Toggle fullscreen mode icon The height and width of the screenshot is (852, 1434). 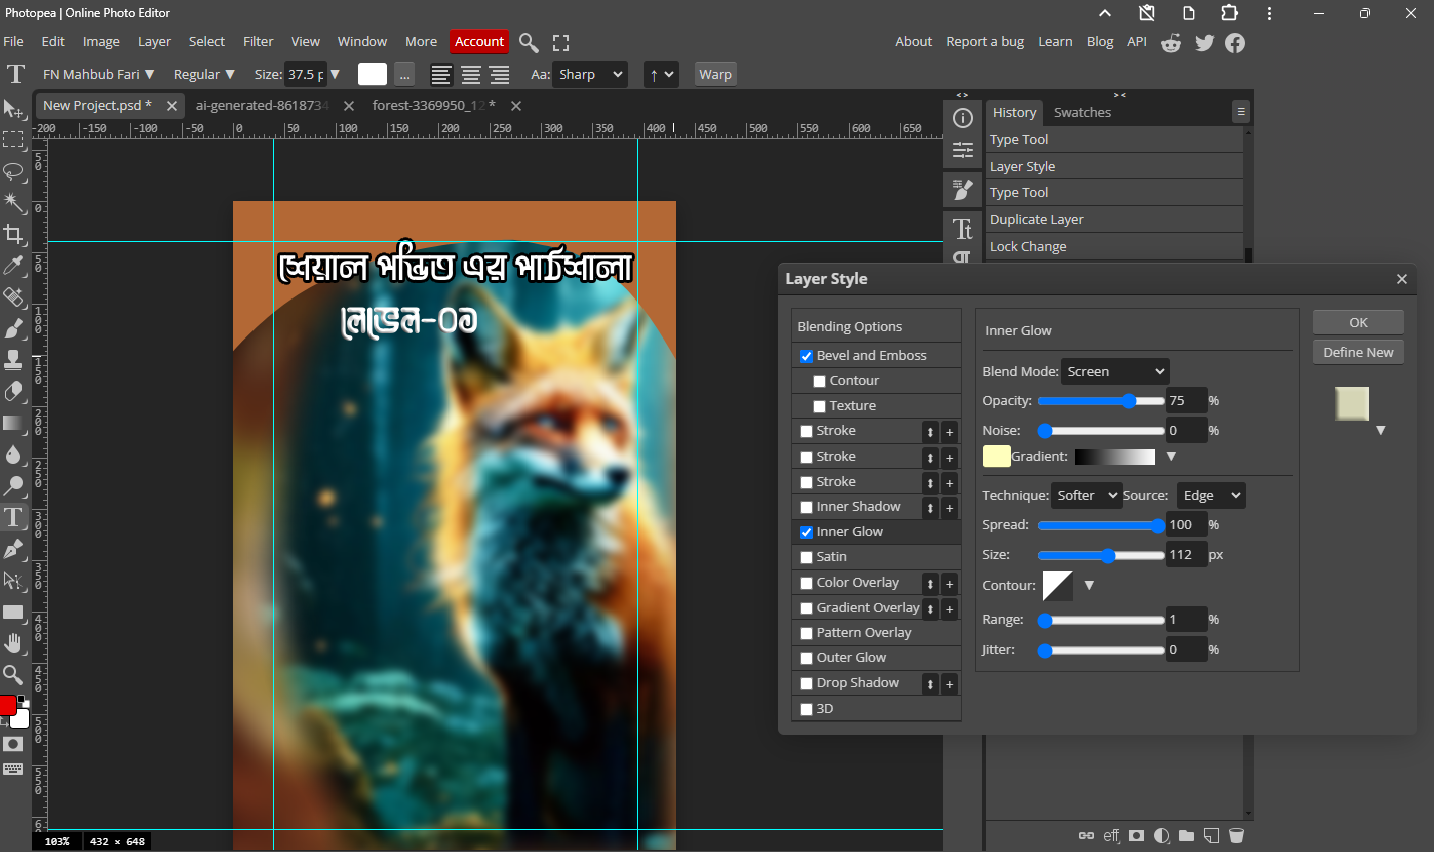[x=561, y=42]
